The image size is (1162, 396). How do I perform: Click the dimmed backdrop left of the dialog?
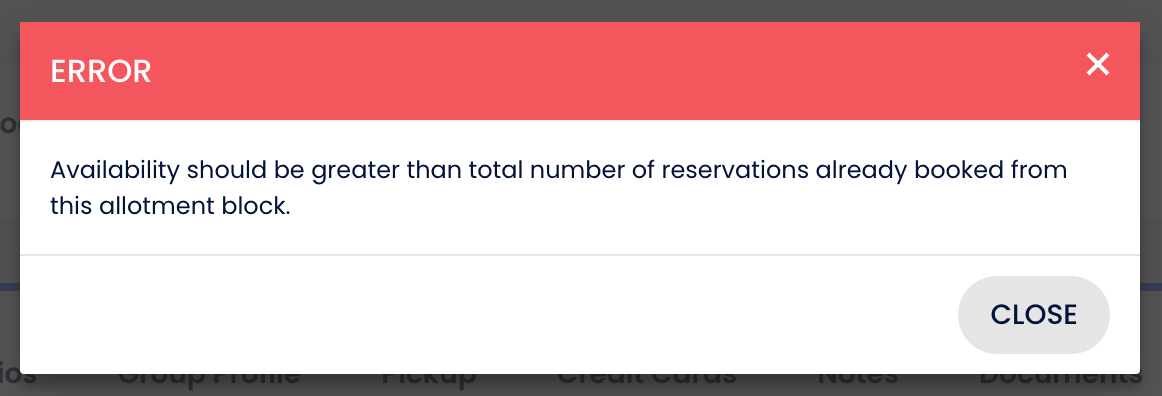10,198
